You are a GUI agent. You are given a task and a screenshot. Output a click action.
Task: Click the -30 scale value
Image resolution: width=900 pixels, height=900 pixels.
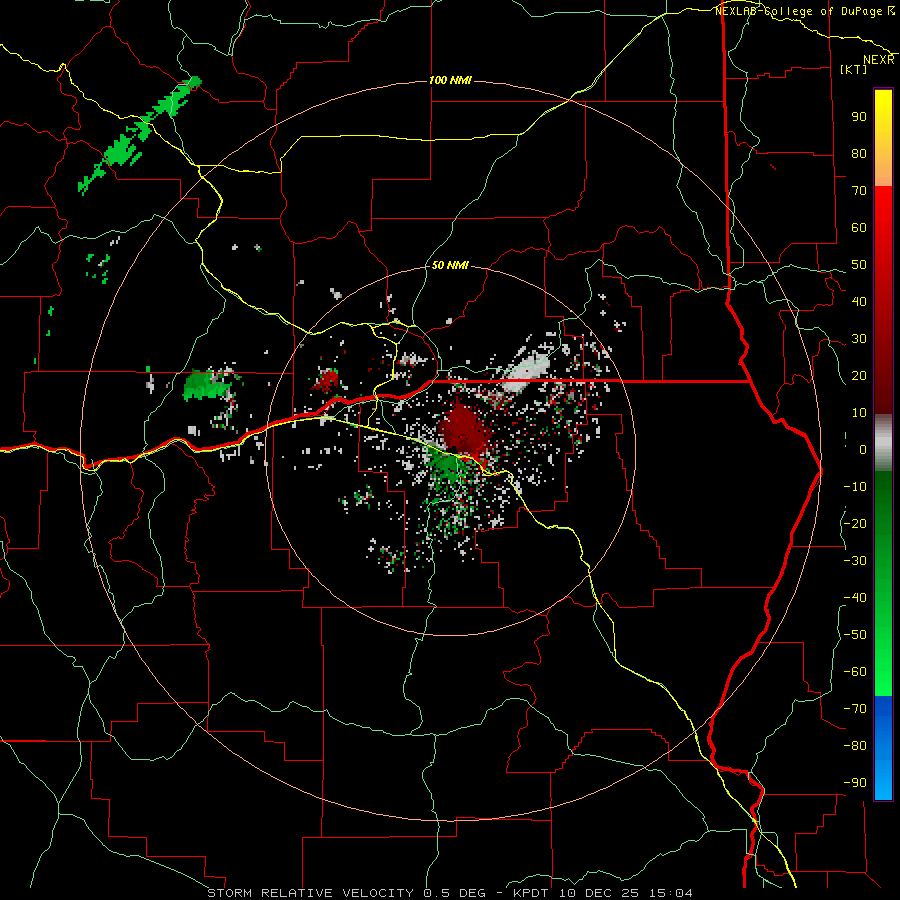click(855, 561)
